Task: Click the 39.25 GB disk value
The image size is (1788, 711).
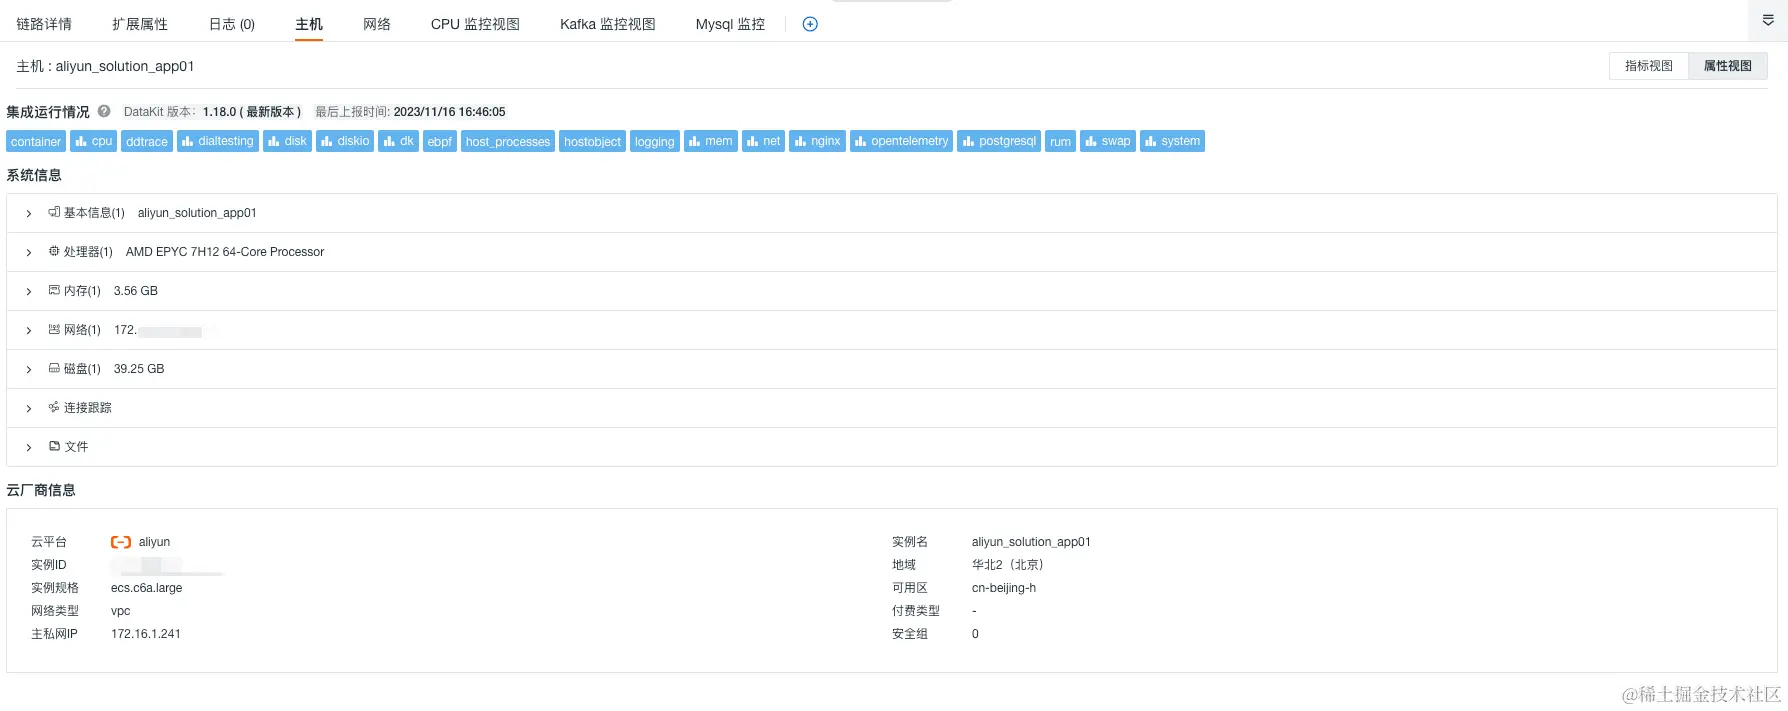Action: [x=139, y=369]
